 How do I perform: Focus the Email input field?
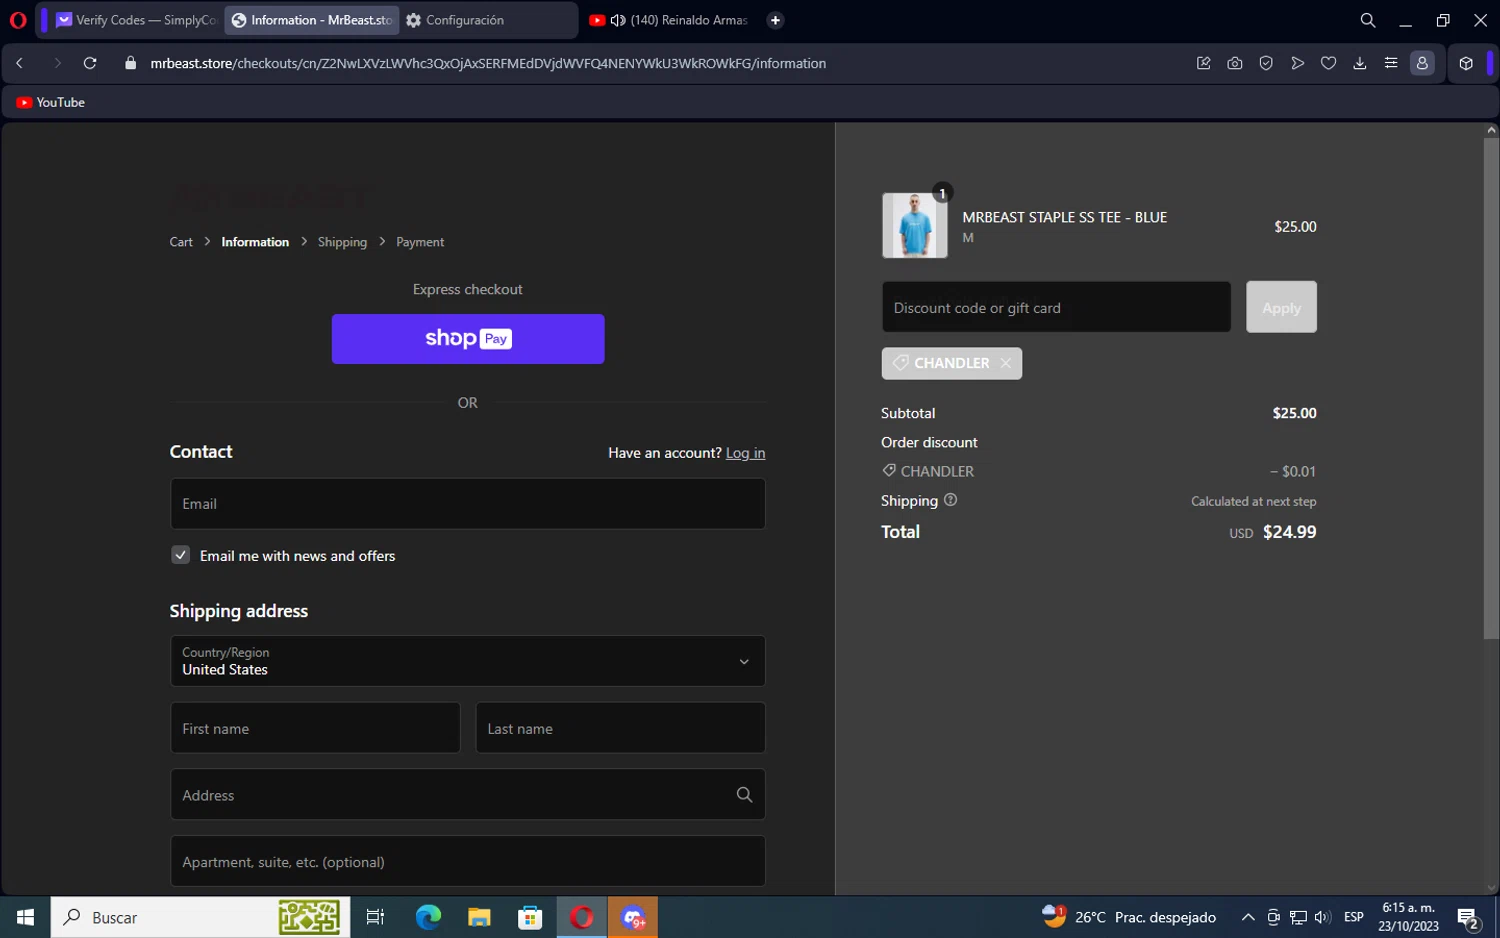468,504
